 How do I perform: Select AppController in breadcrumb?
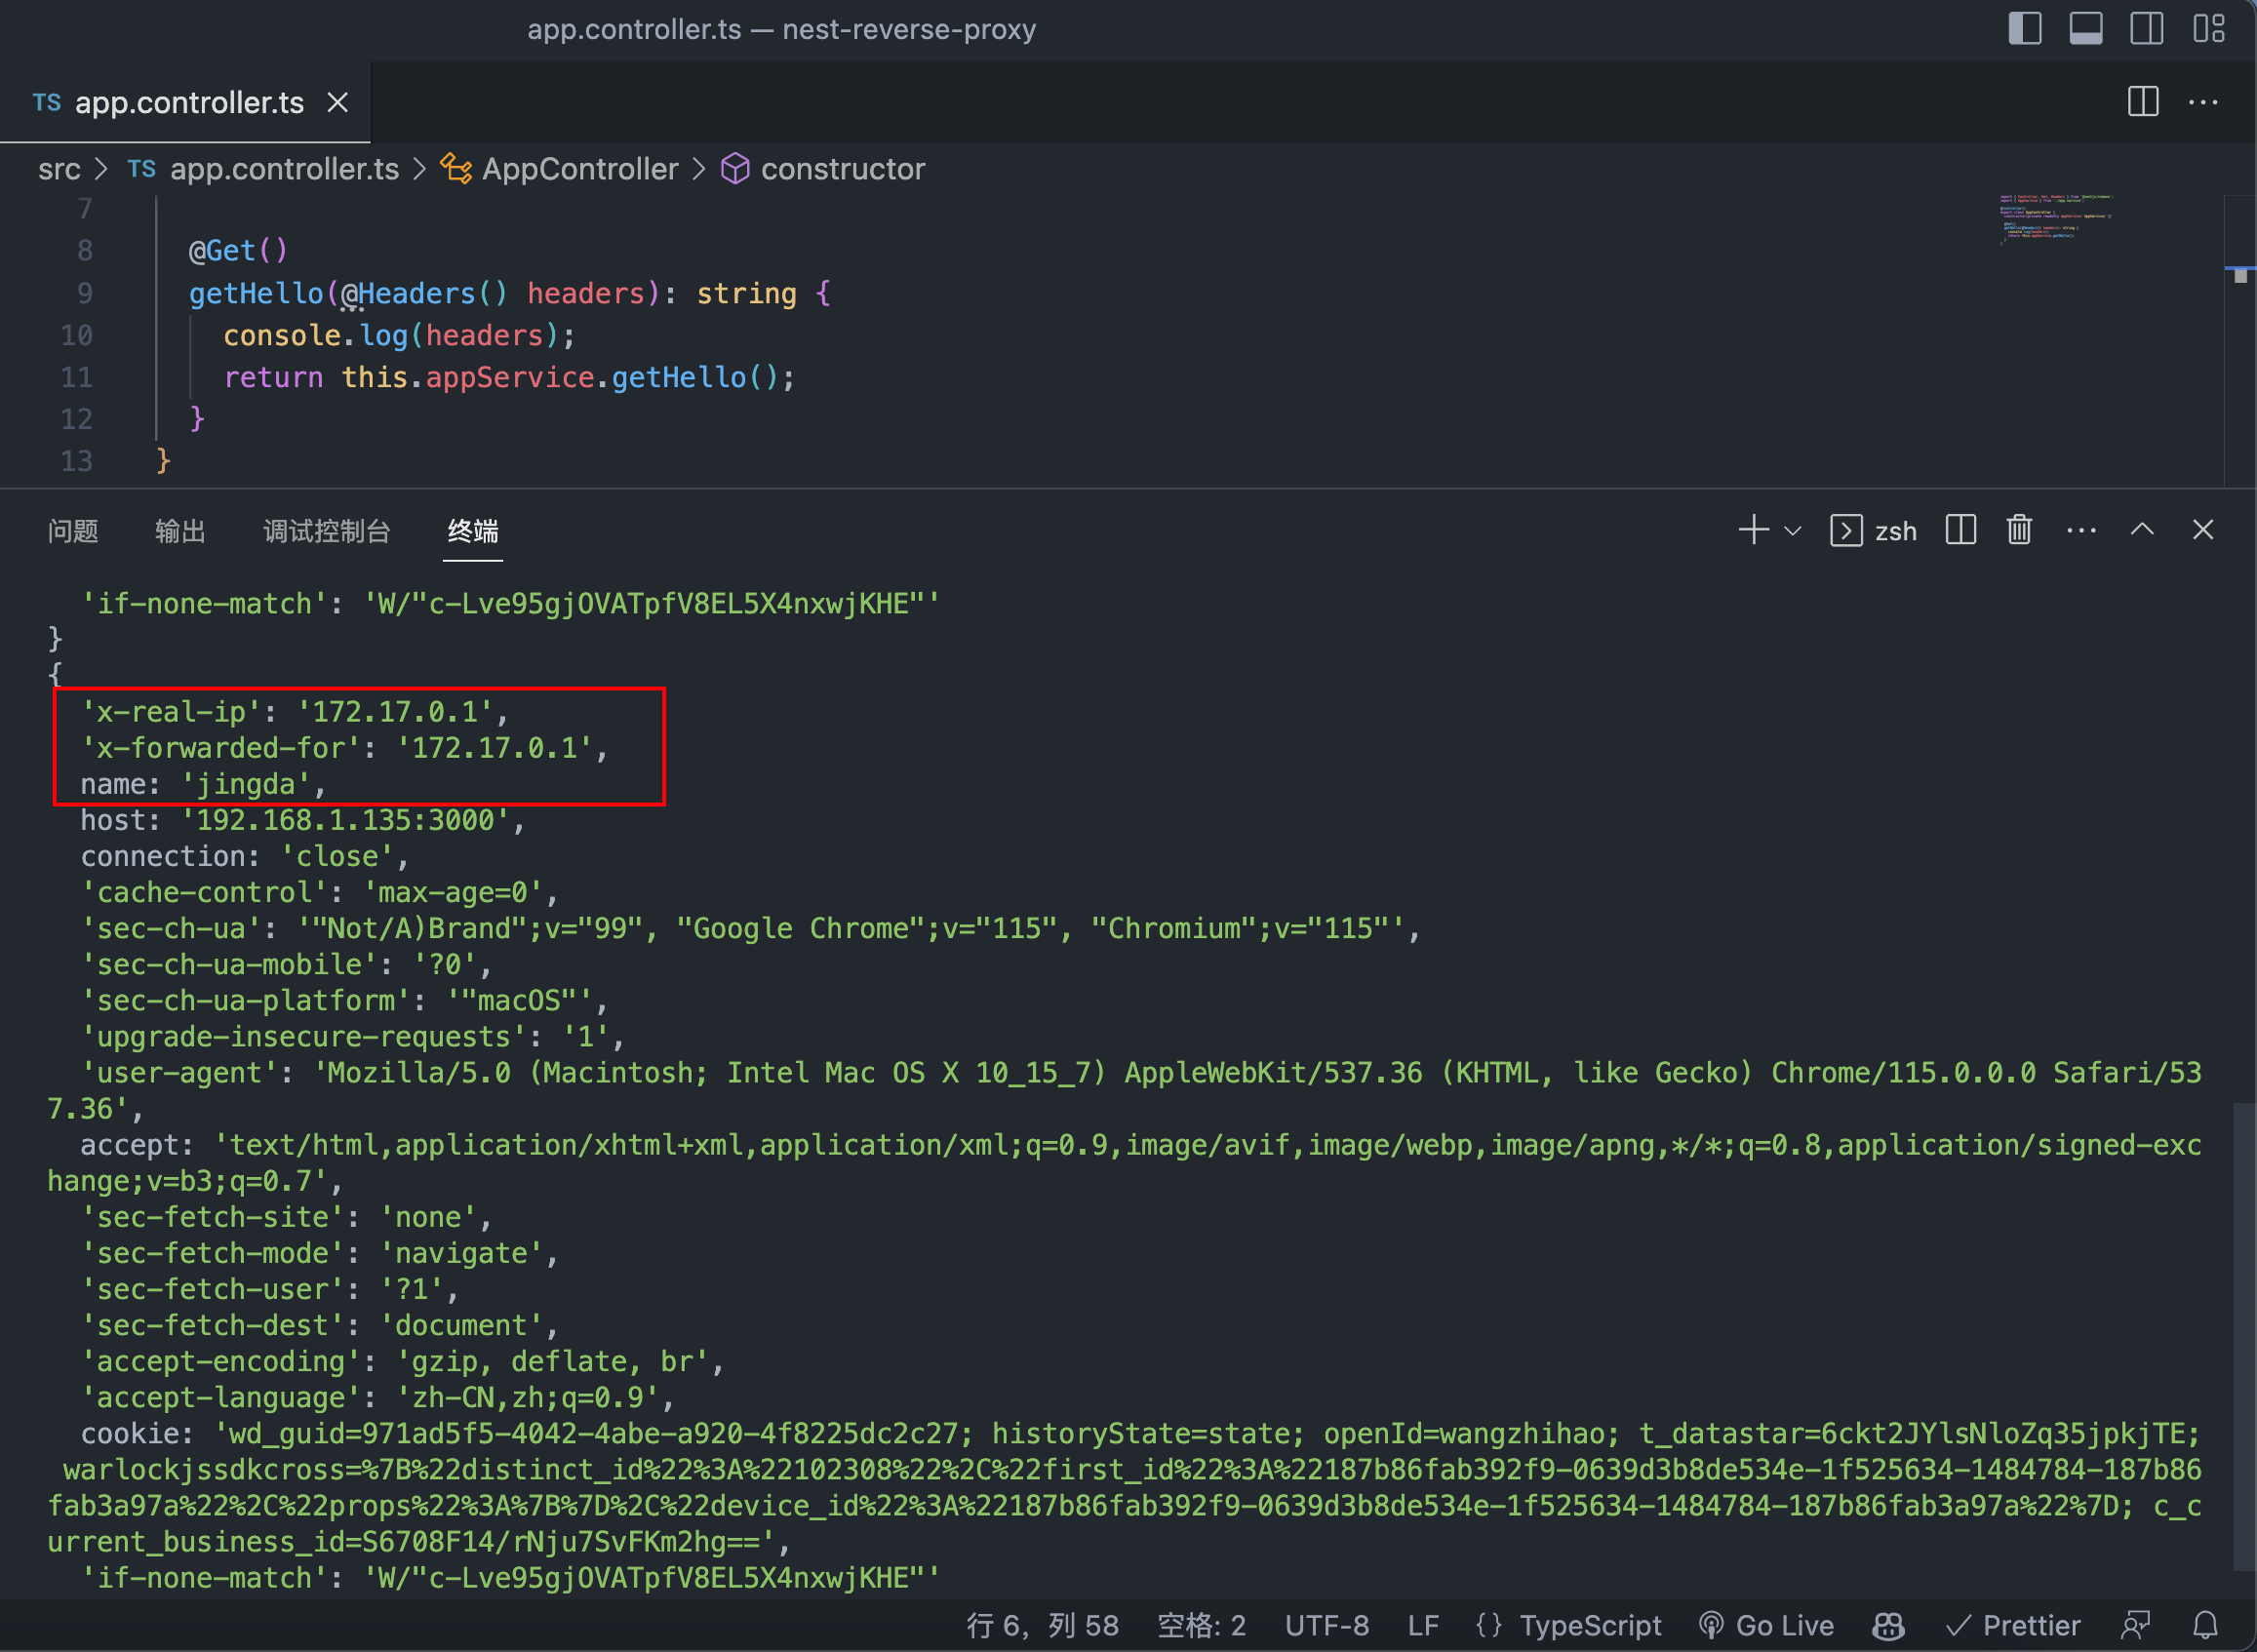(579, 169)
